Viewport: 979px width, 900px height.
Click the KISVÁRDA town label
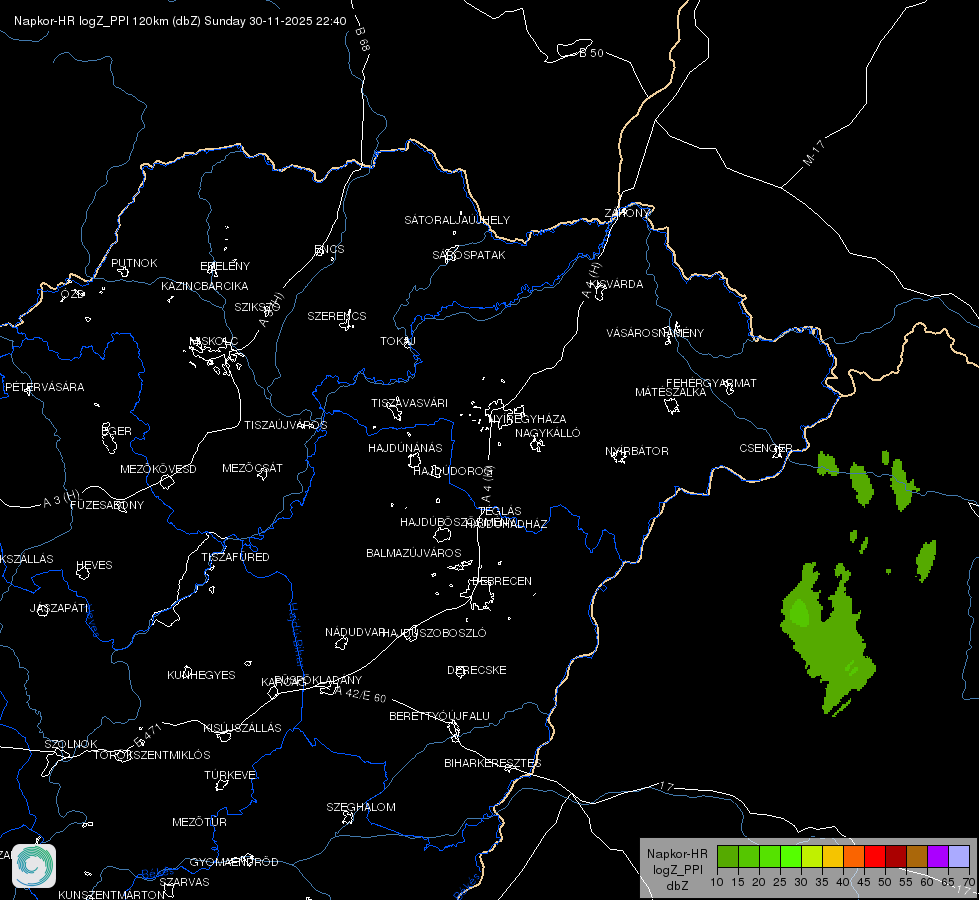click(x=616, y=284)
